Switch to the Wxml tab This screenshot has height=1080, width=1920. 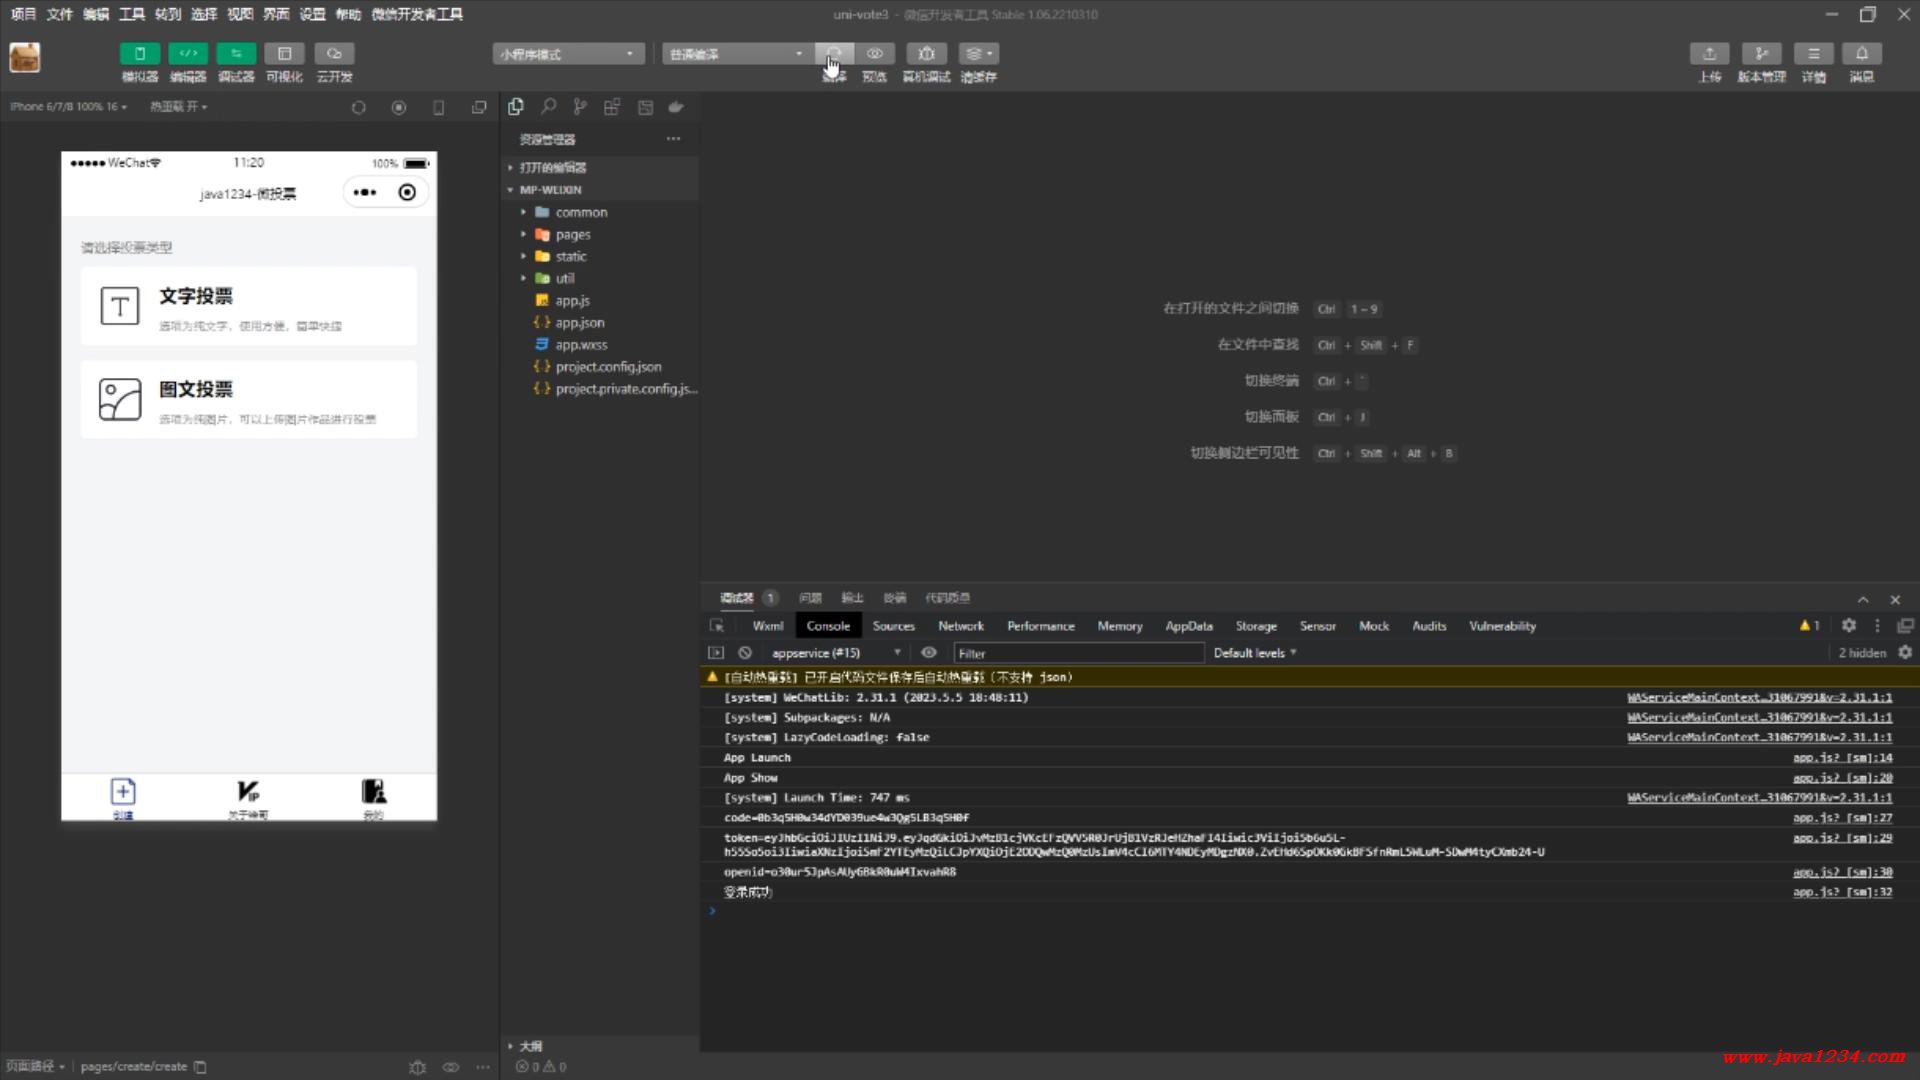point(768,626)
